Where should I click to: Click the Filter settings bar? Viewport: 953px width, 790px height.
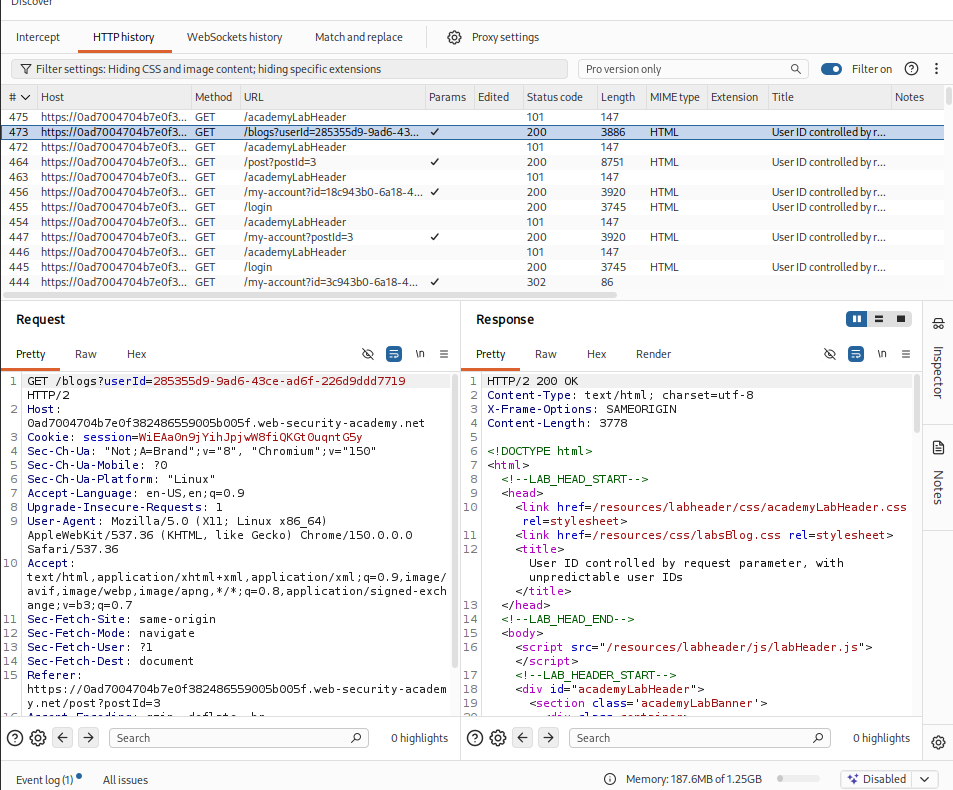(x=289, y=69)
